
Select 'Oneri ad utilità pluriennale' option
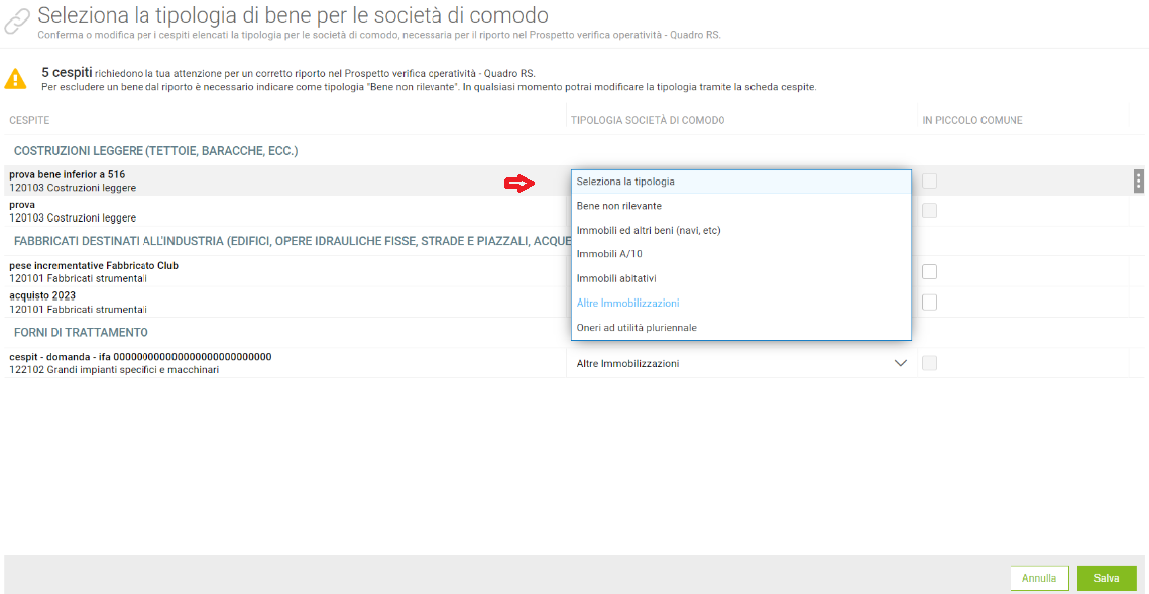741,327
